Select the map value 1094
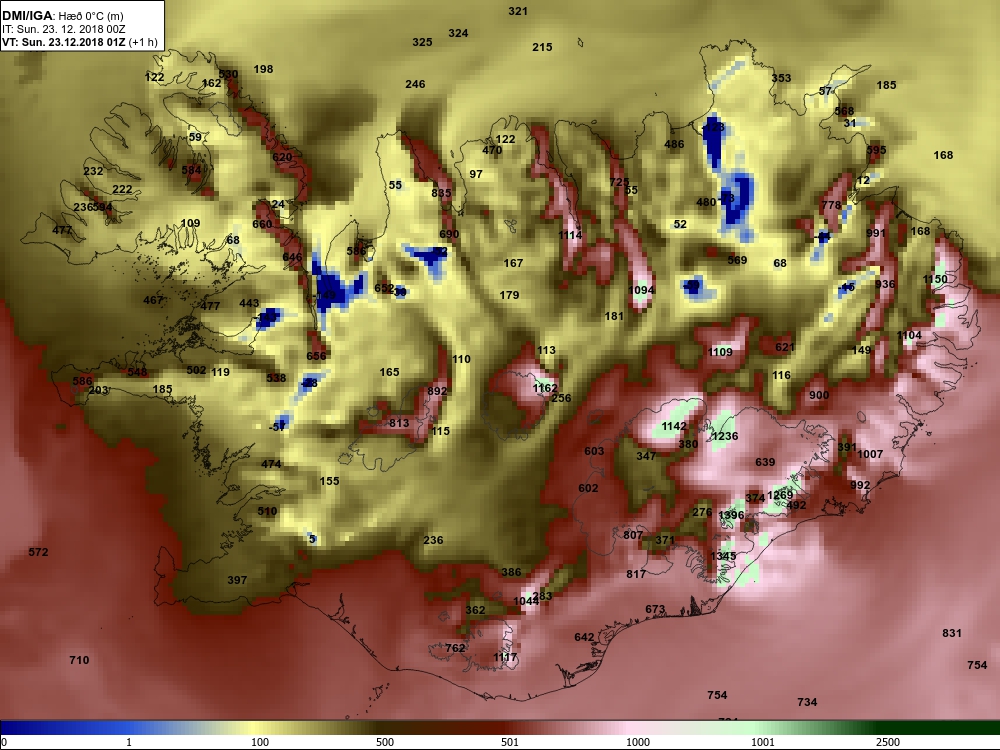1000x750 pixels. tap(642, 290)
